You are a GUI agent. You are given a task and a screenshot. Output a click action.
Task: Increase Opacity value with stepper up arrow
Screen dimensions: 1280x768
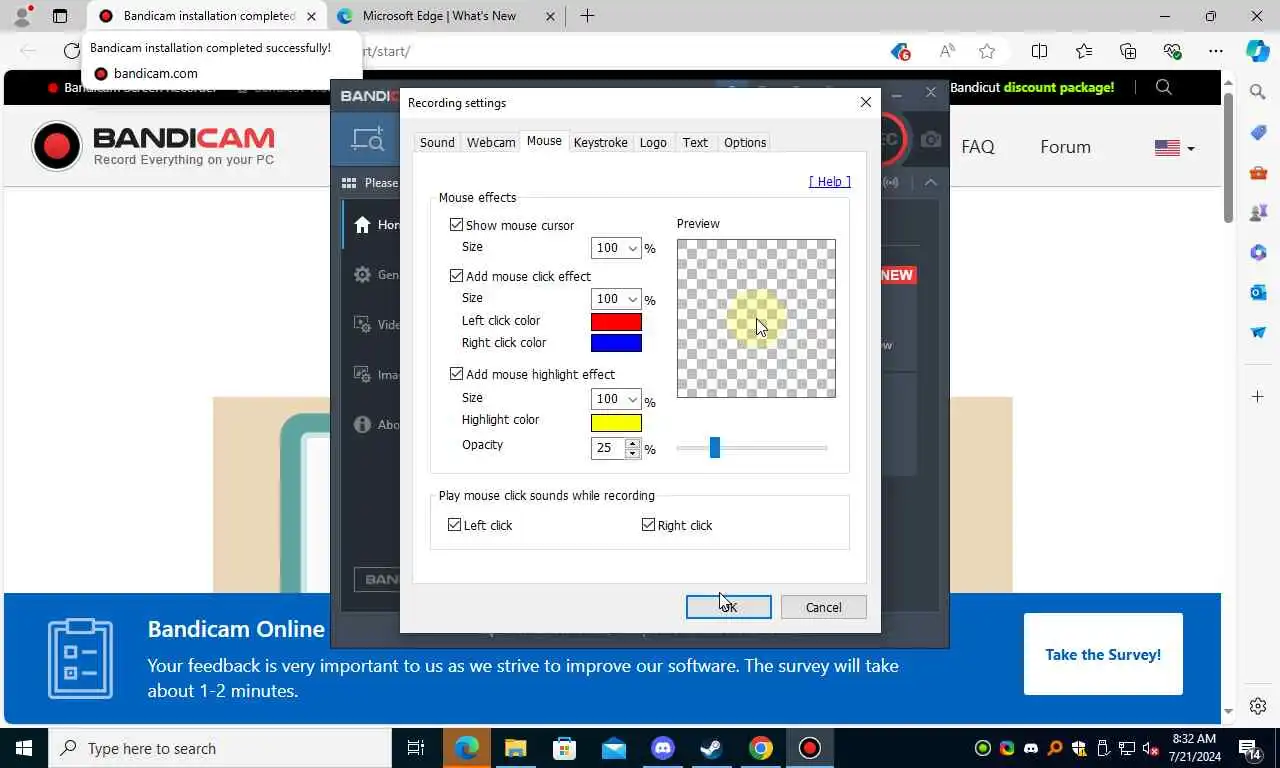[x=632, y=443]
